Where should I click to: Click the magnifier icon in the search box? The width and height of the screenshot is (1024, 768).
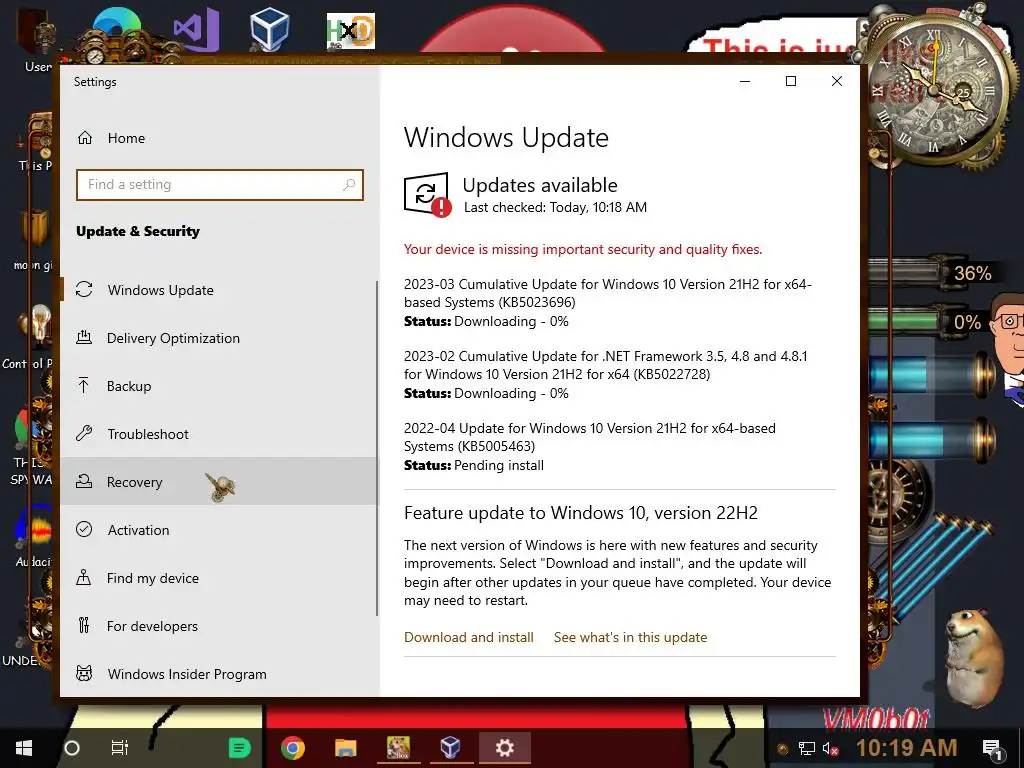(x=349, y=185)
